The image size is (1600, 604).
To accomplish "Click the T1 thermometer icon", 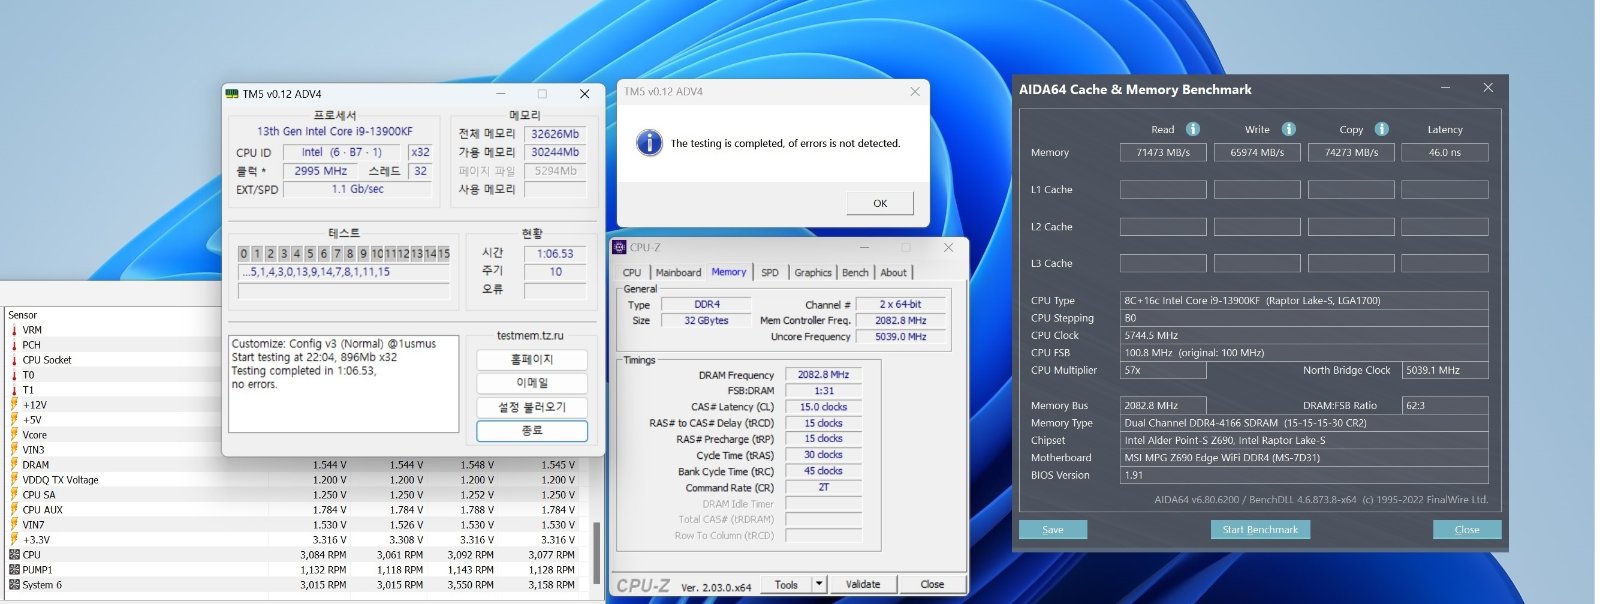I will pos(14,390).
